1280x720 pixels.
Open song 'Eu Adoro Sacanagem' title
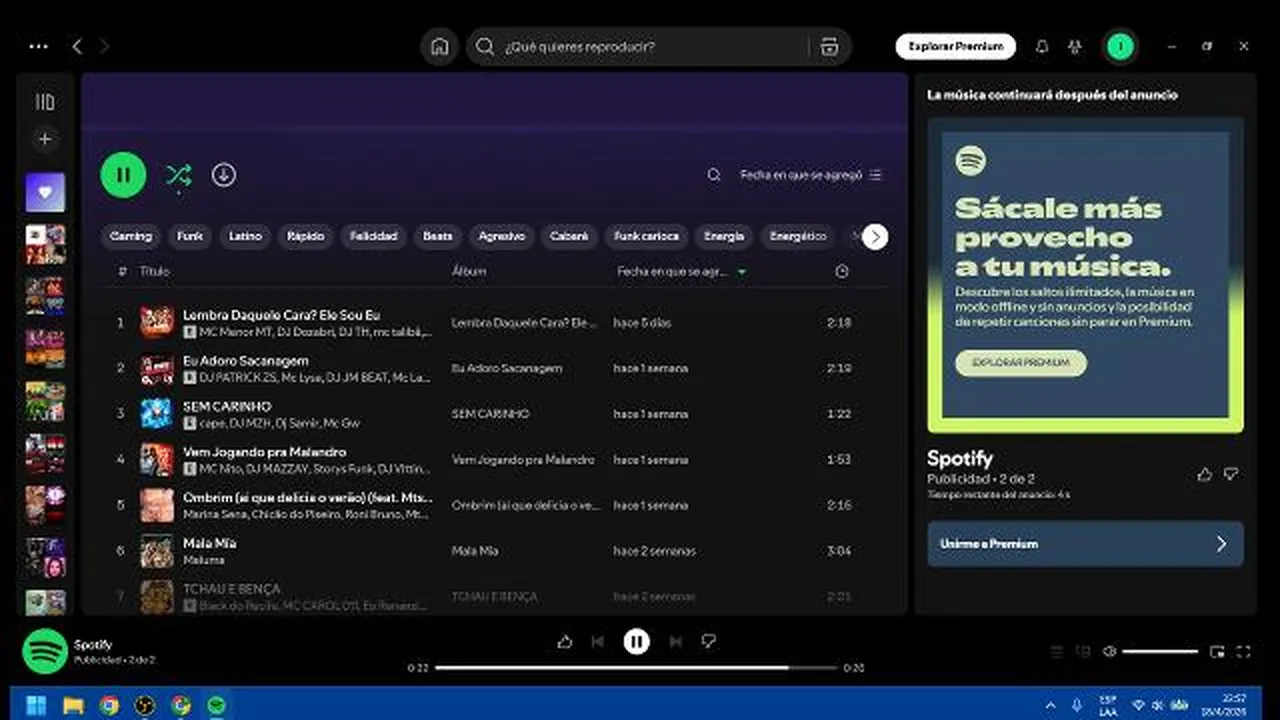coord(245,360)
